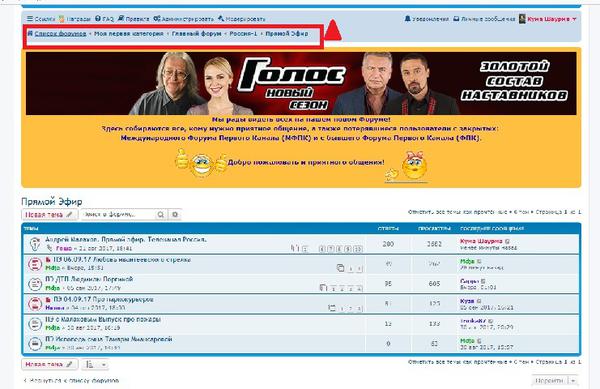Click status icon of ПЭ 04.09.17 topic
Screen dimensions: 600x389
(35, 304)
